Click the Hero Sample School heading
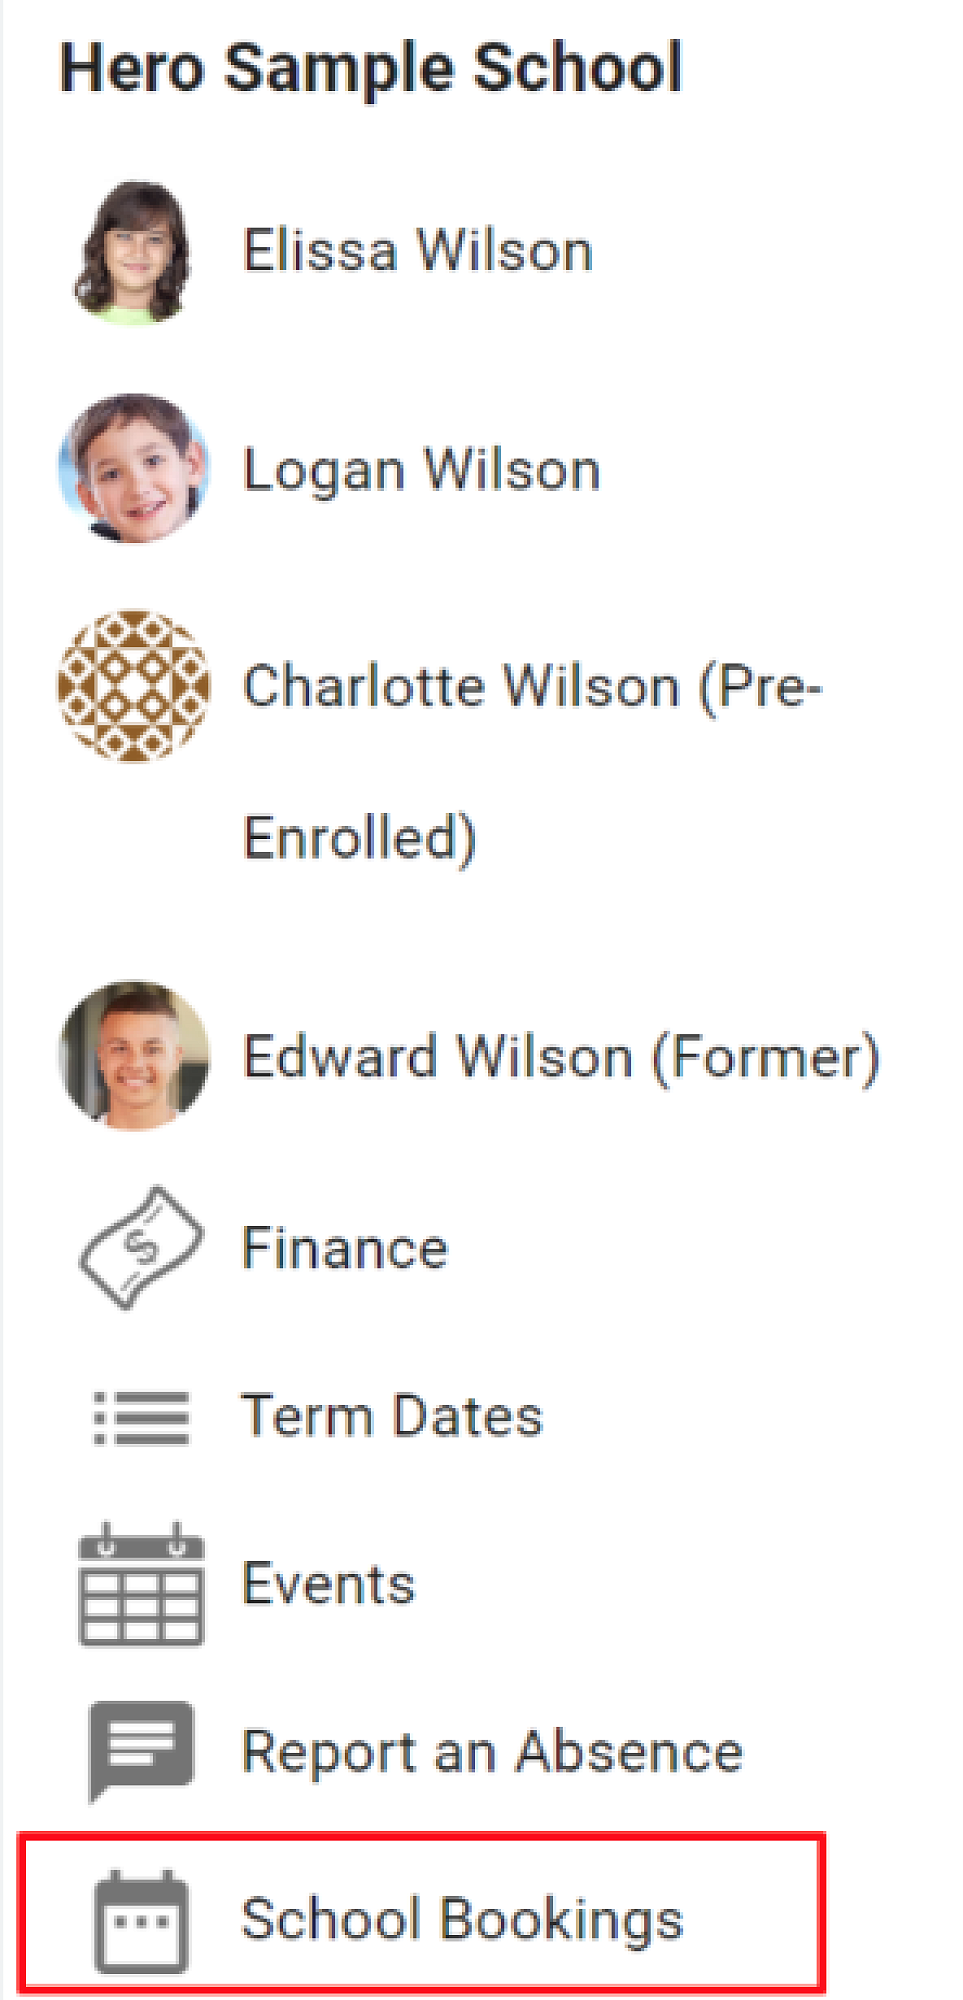Viewport: 963px width, 2000px height. (371, 68)
